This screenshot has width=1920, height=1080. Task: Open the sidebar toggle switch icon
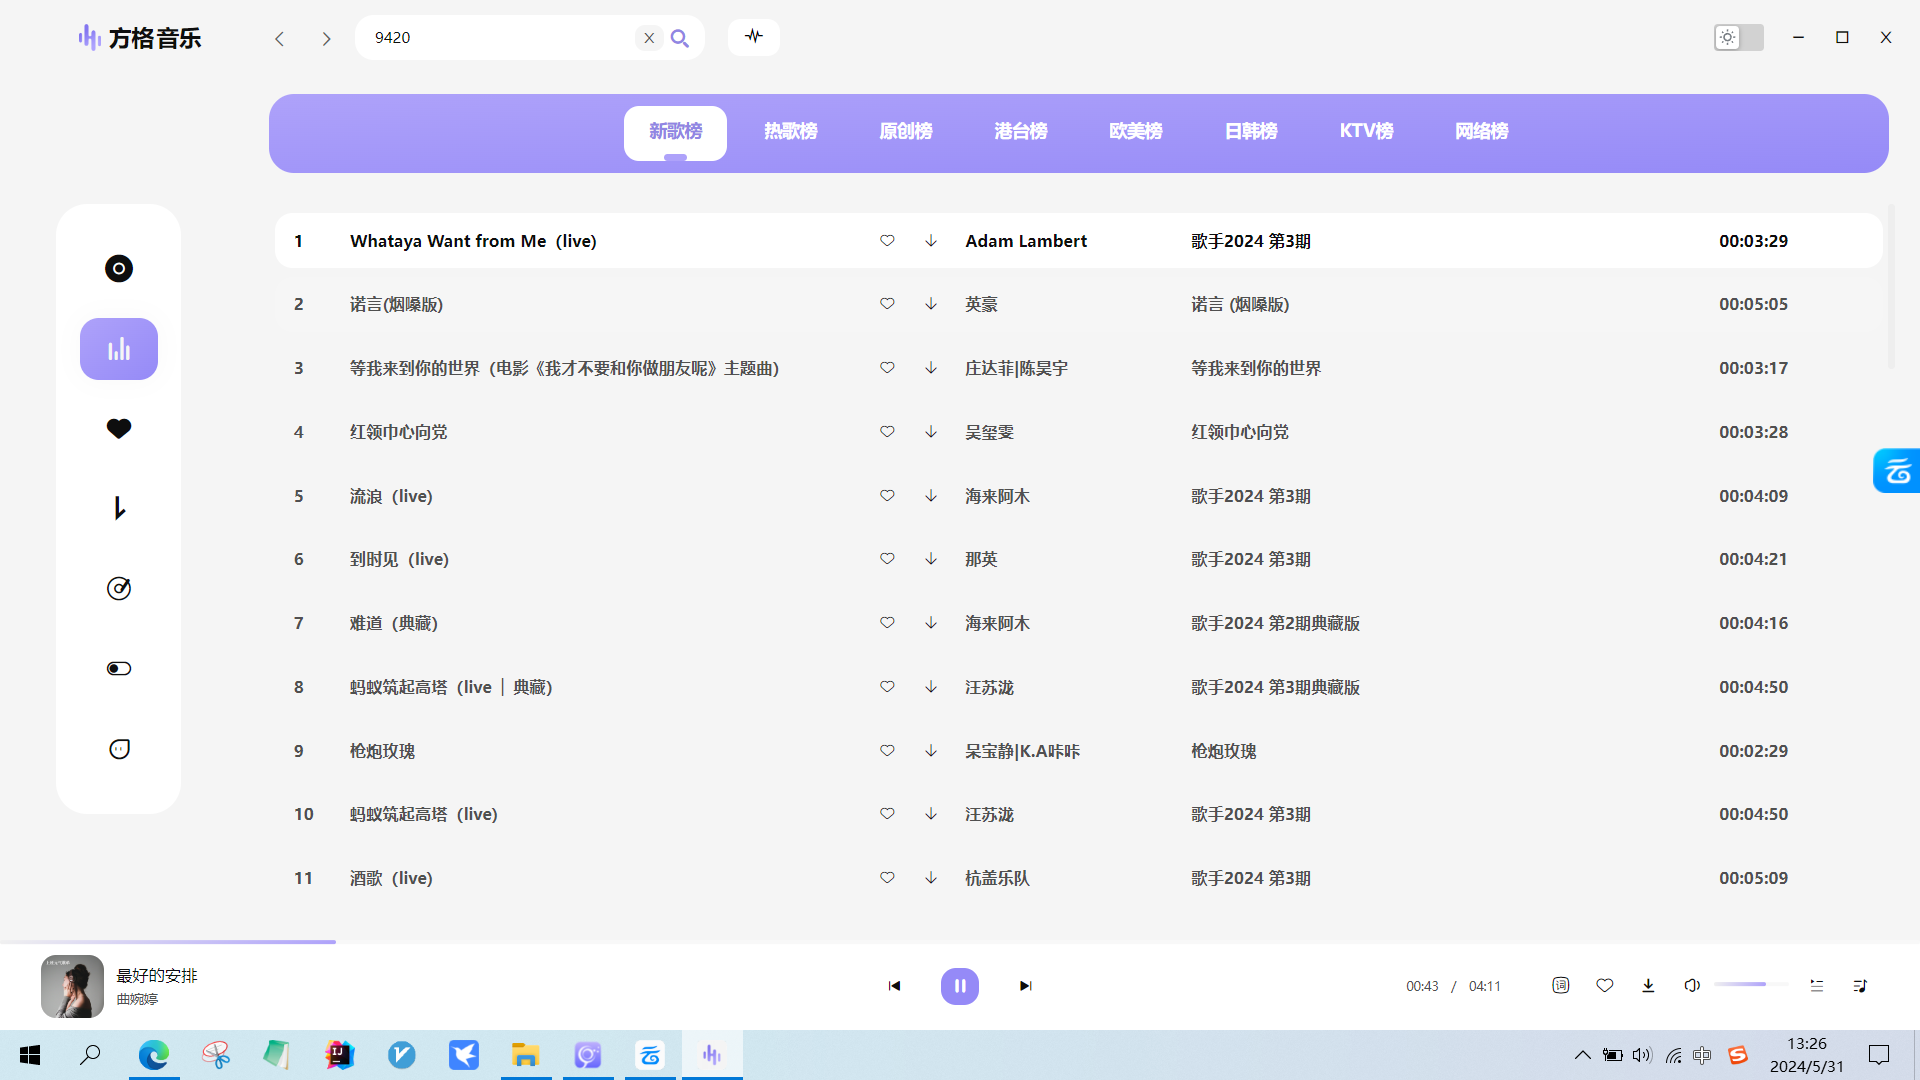pos(119,668)
